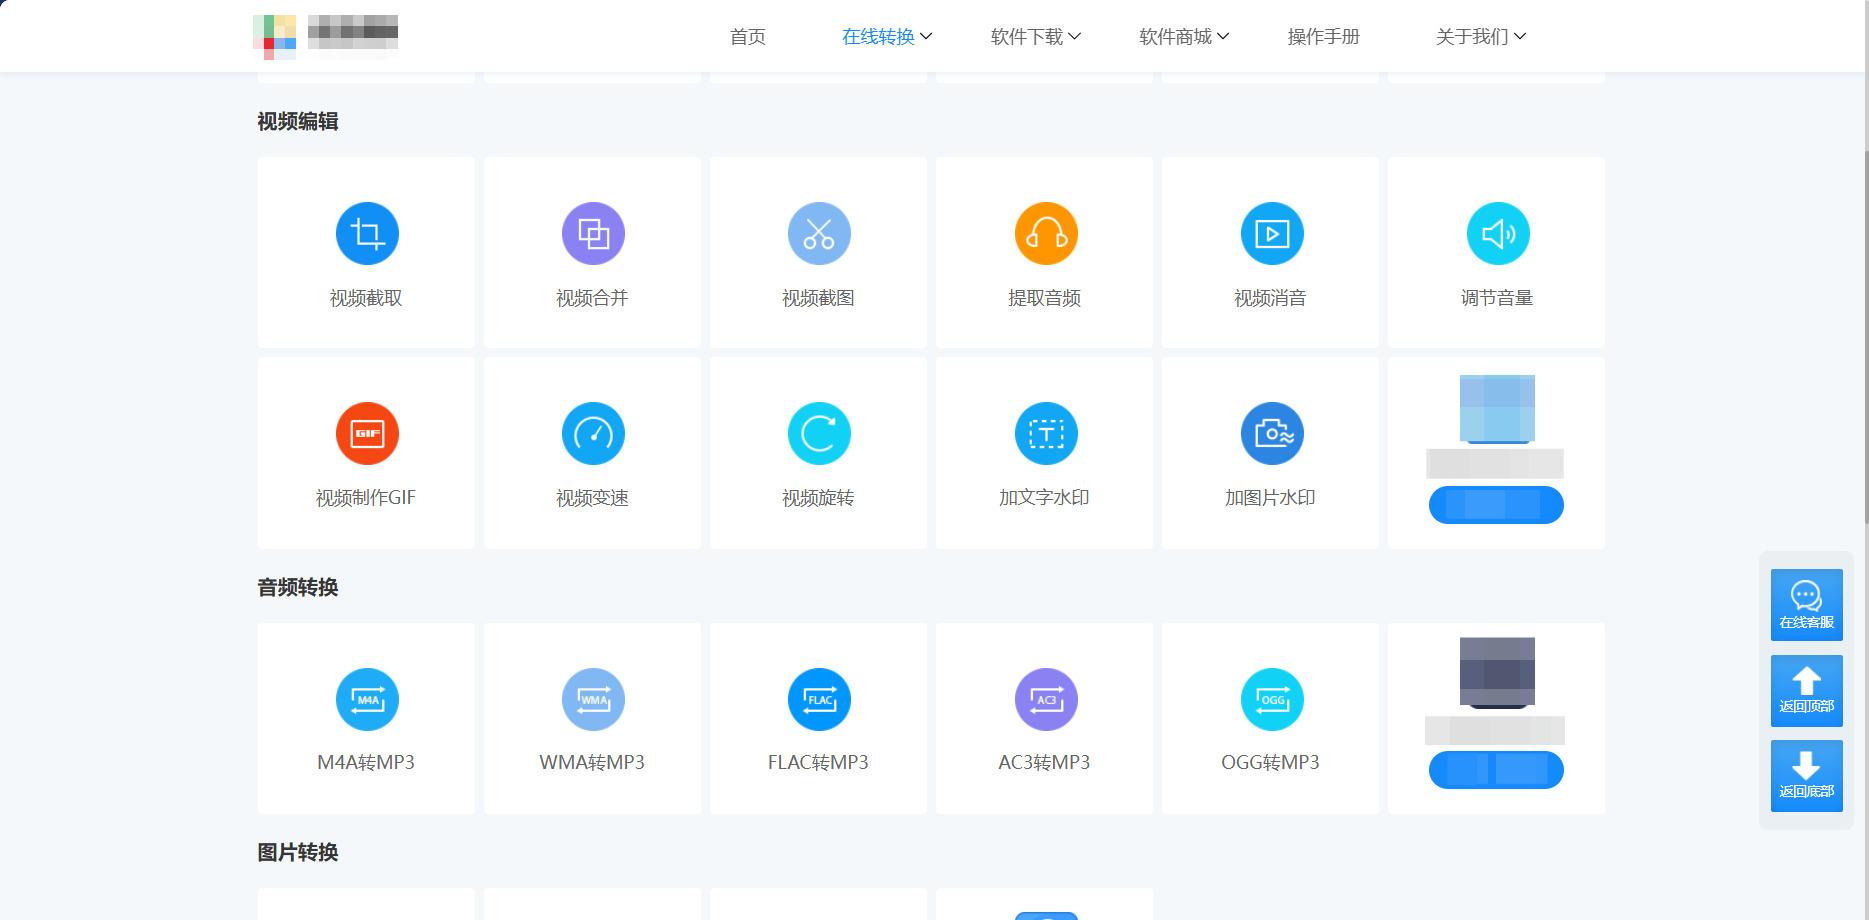Screen dimensions: 1869x920
Task: Click the 视频消音 play icon
Action: pos(1272,234)
